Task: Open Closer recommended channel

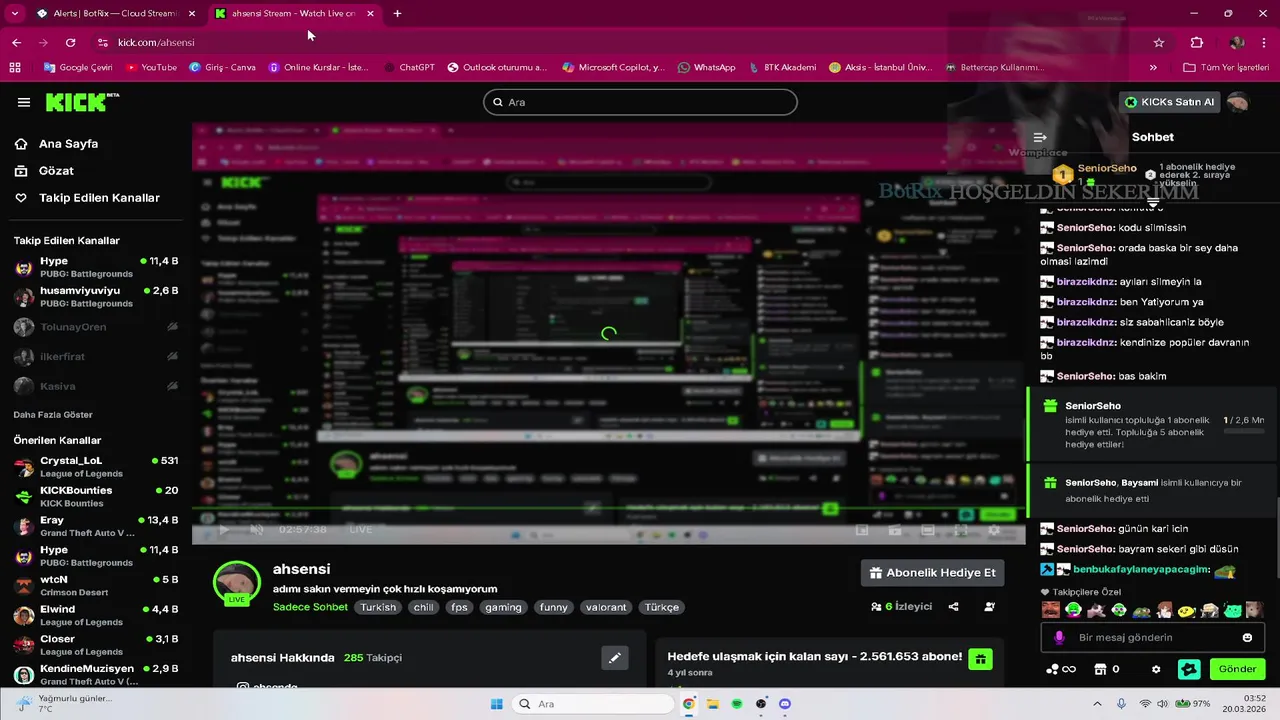Action: 96,644
